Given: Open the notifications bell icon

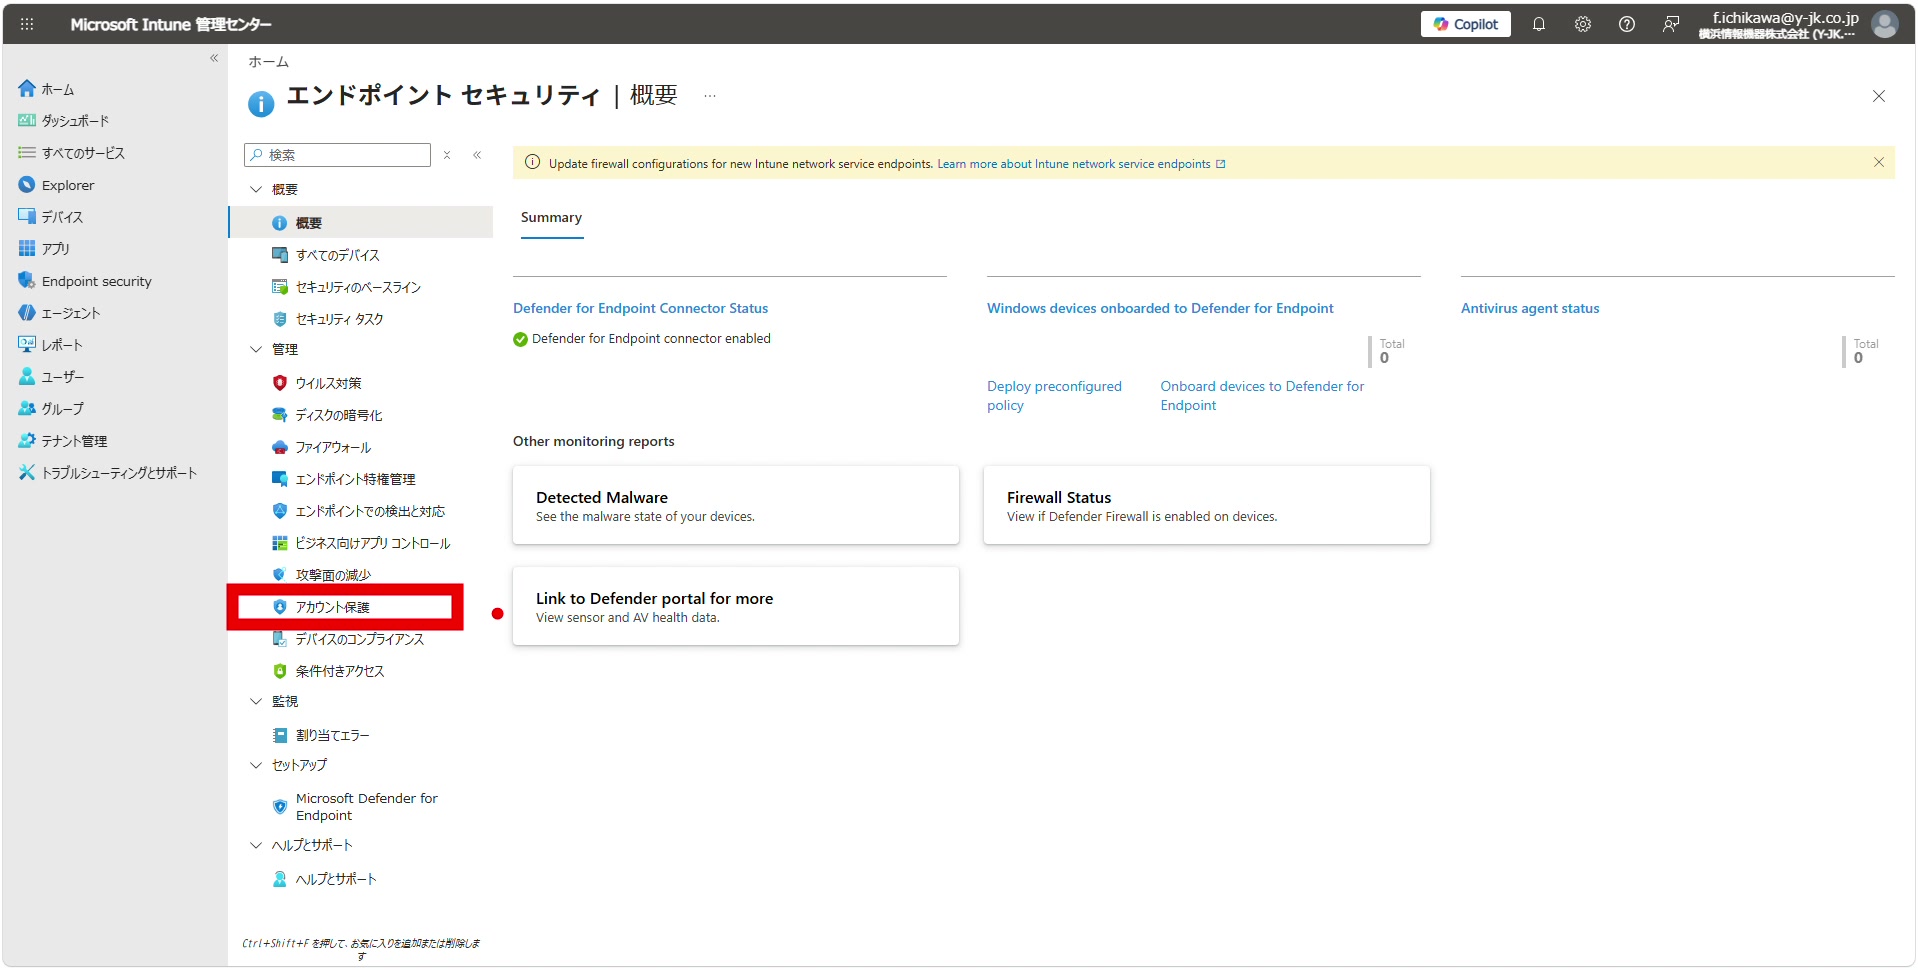Looking at the screenshot, I should point(1538,24).
